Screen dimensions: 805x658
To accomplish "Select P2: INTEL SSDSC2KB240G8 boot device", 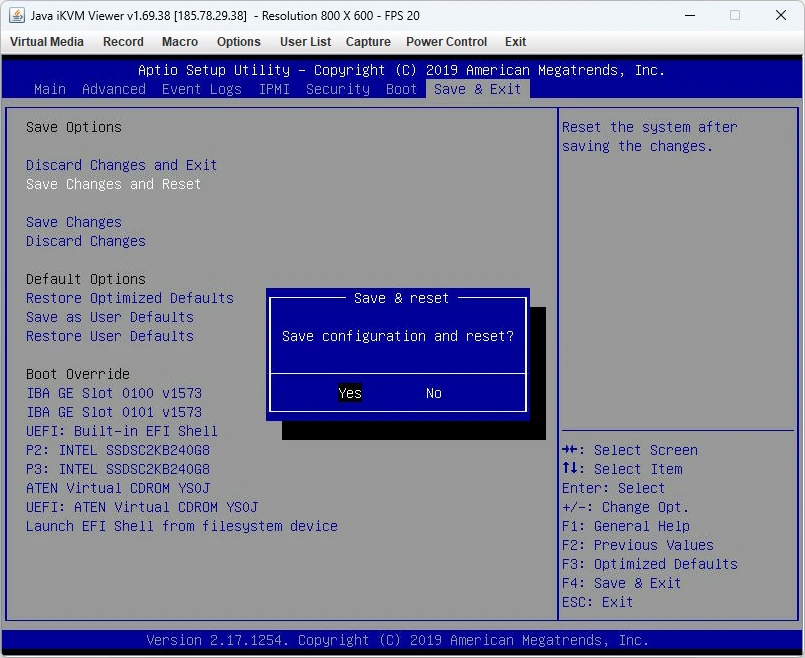I will click(x=117, y=450).
